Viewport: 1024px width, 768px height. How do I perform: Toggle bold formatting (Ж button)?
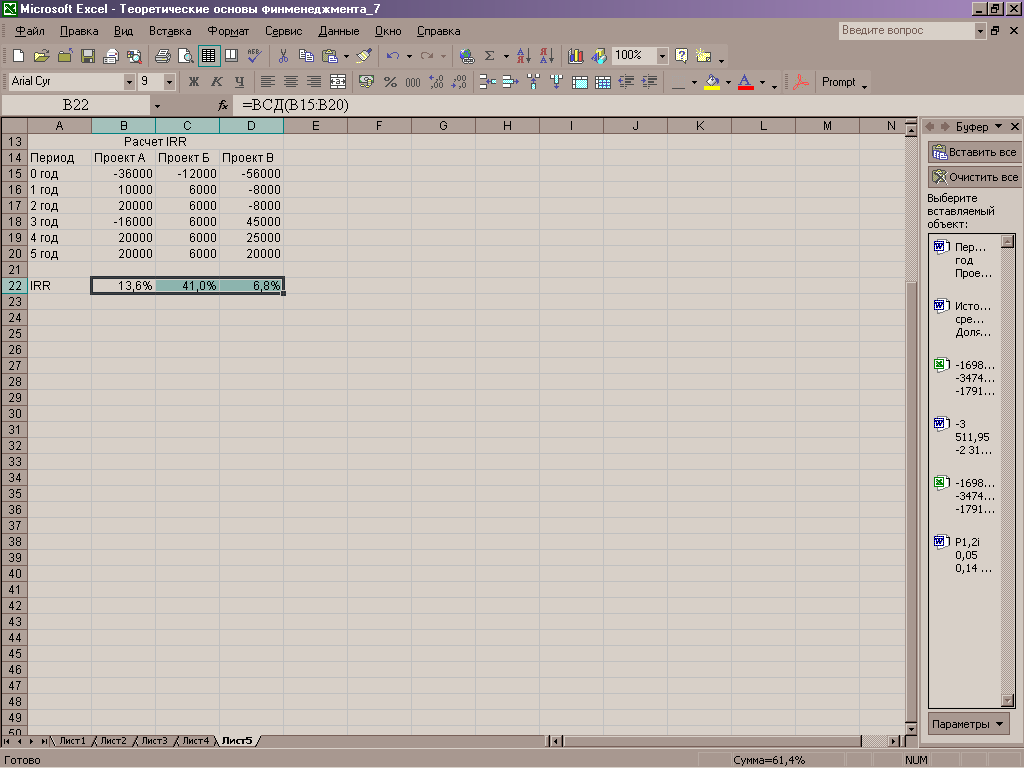pyautogui.click(x=194, y=82)
